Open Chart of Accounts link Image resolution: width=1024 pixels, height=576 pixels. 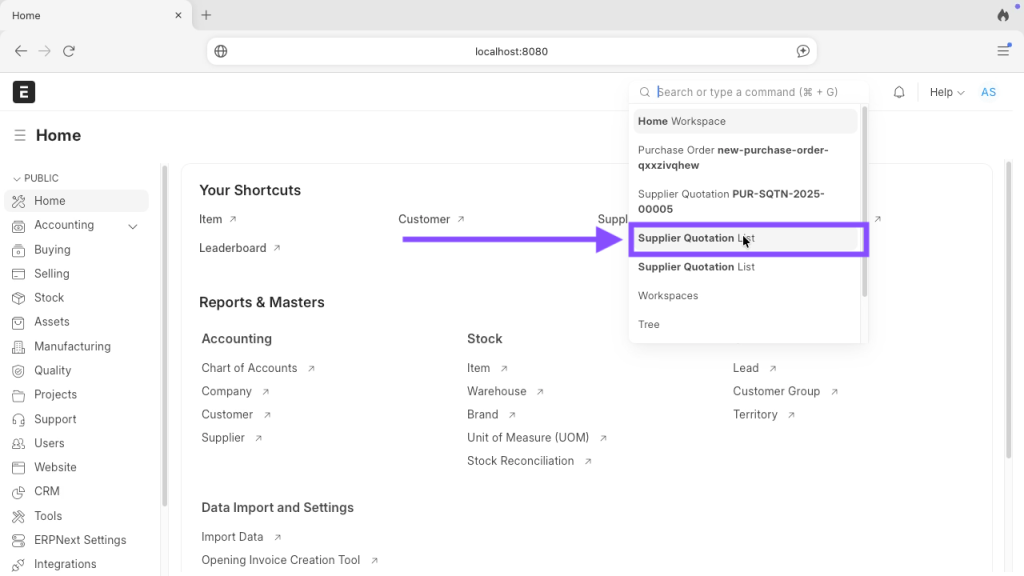click(249, 368)
